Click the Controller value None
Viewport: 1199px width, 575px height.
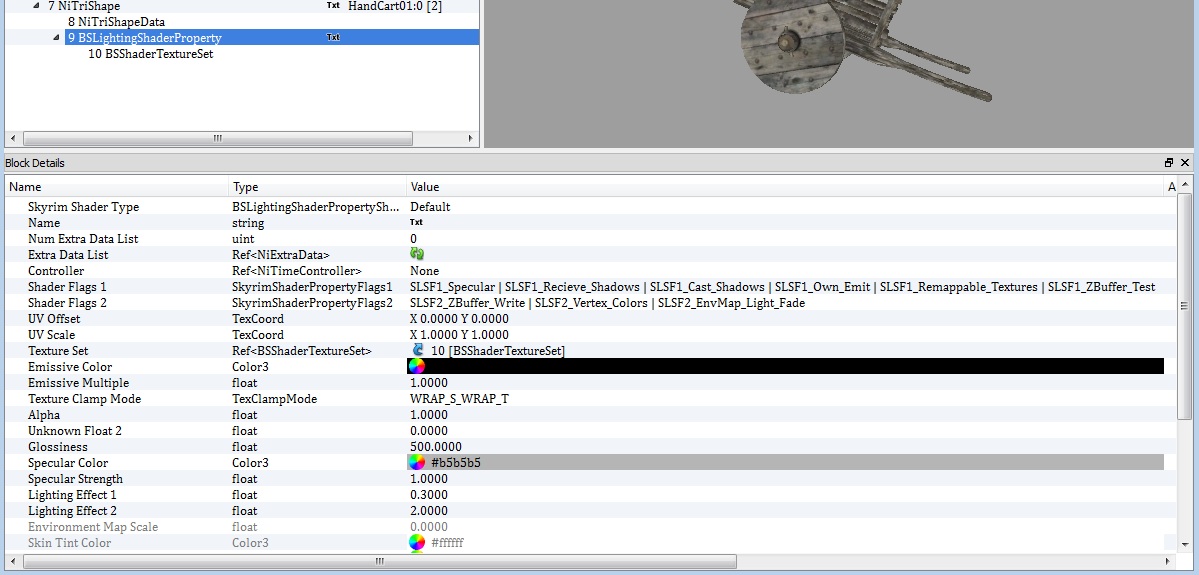pyautogui.click(x=424, y=271)
